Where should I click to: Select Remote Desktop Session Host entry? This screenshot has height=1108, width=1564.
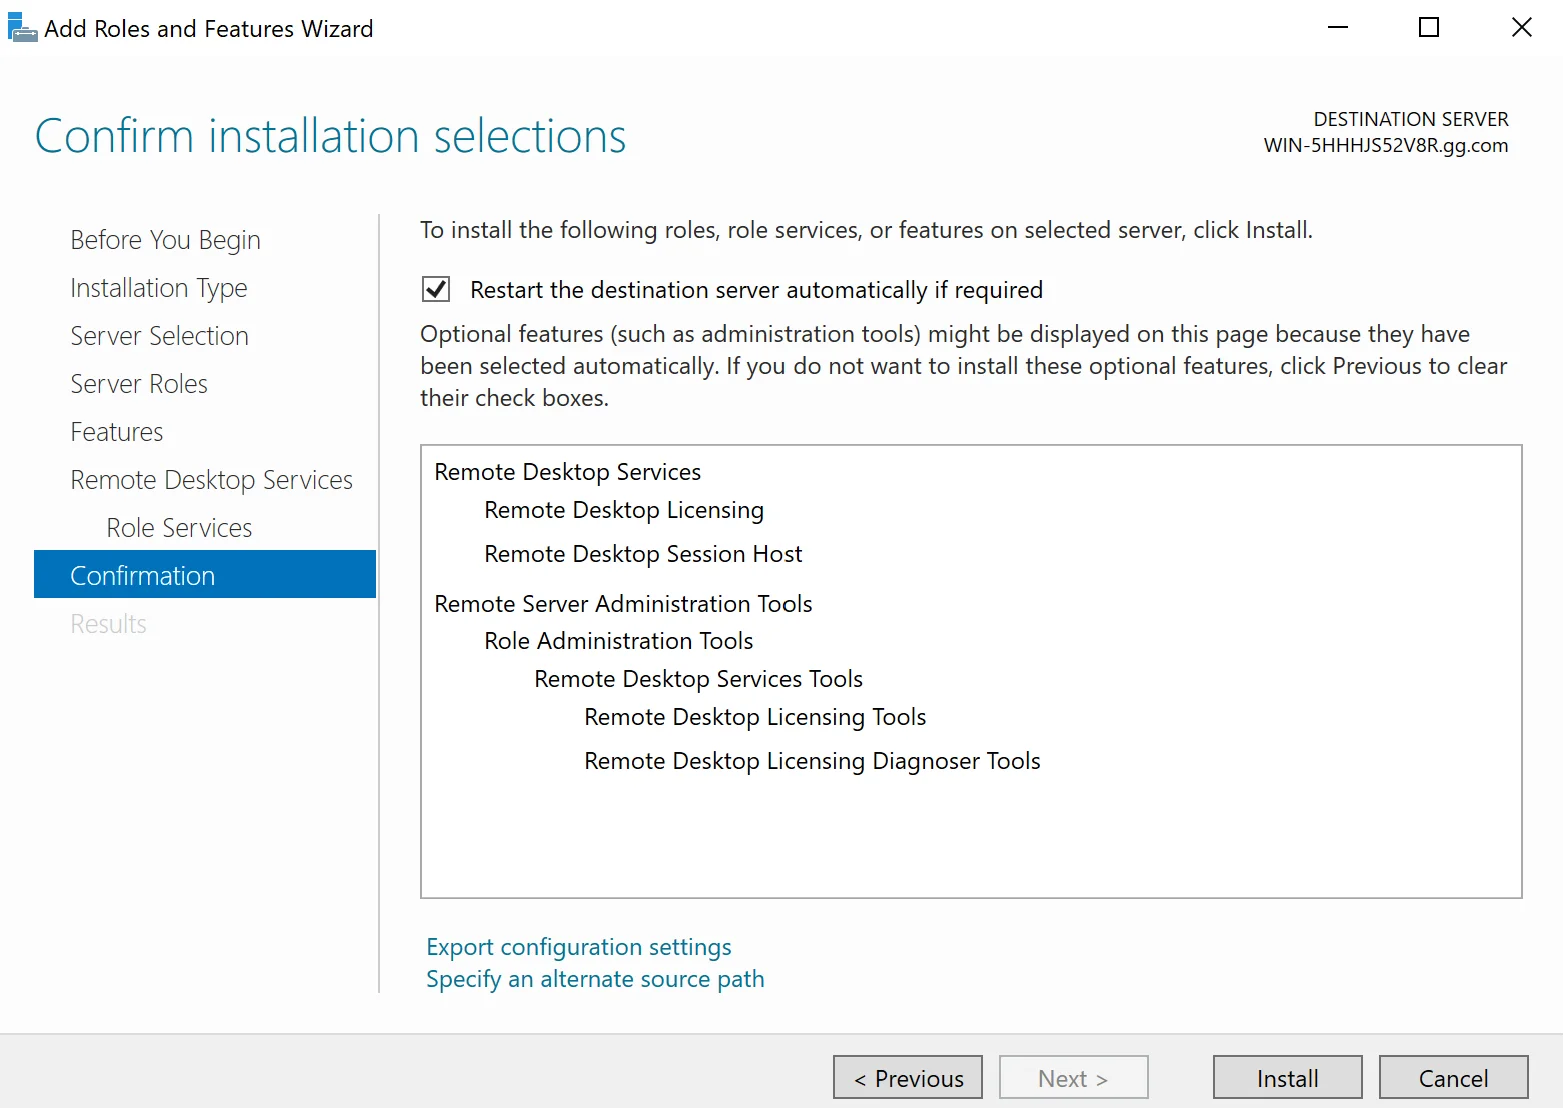(x=643, y=554)
